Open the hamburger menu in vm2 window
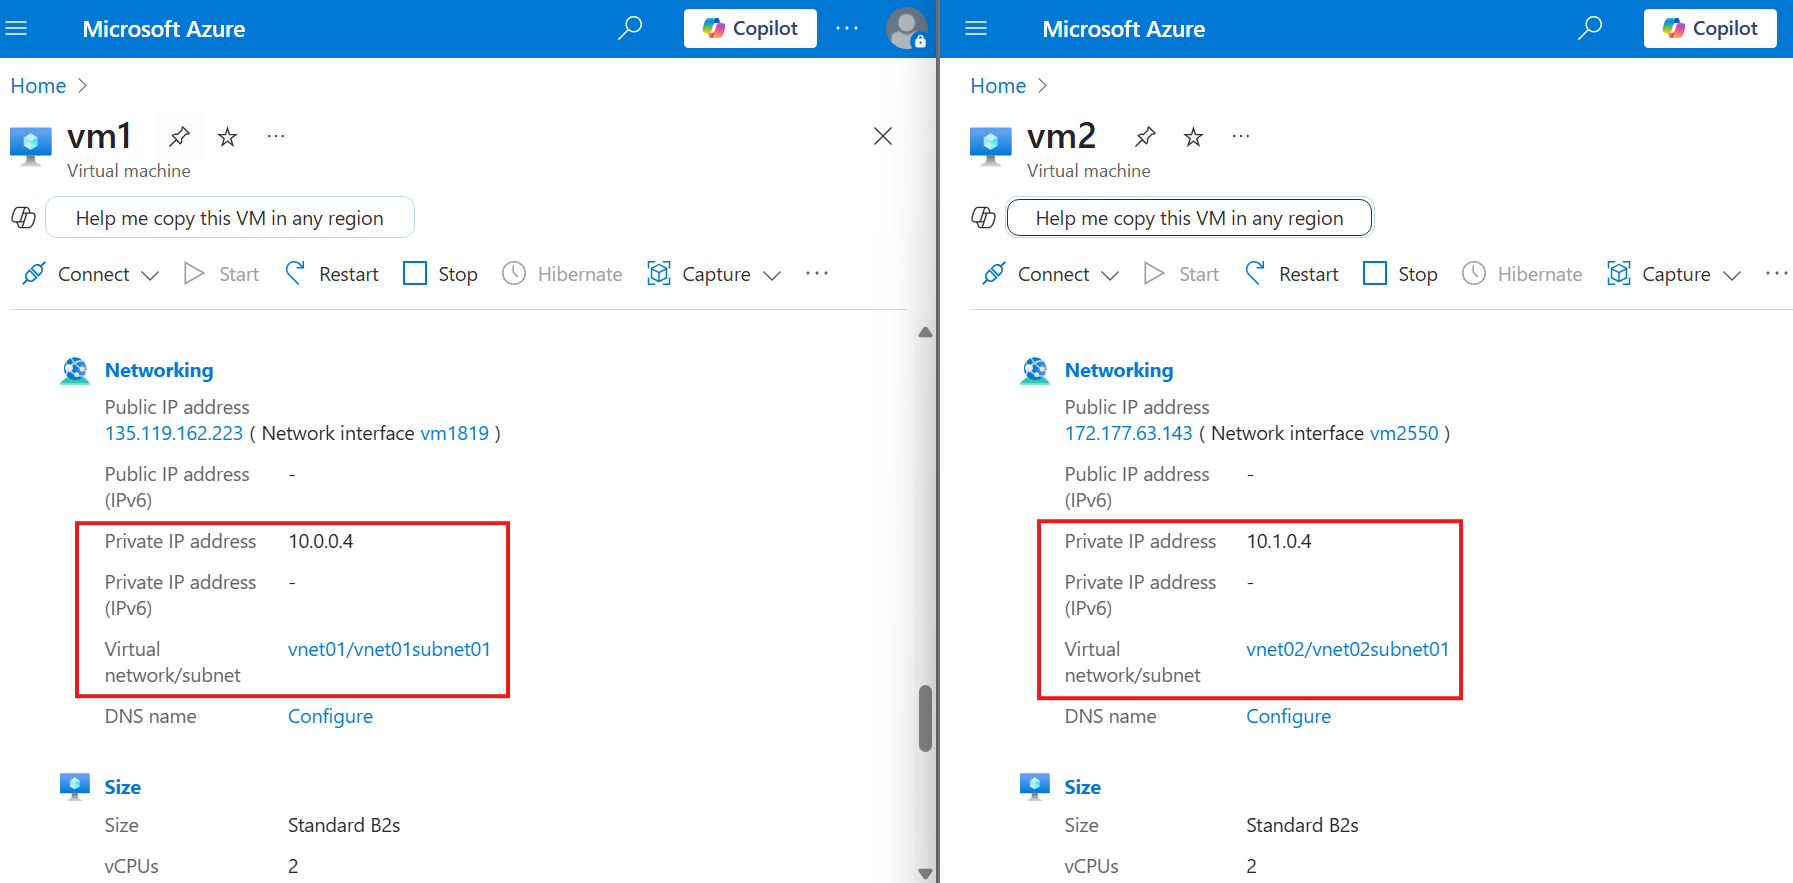 click(x=976, y=28)
